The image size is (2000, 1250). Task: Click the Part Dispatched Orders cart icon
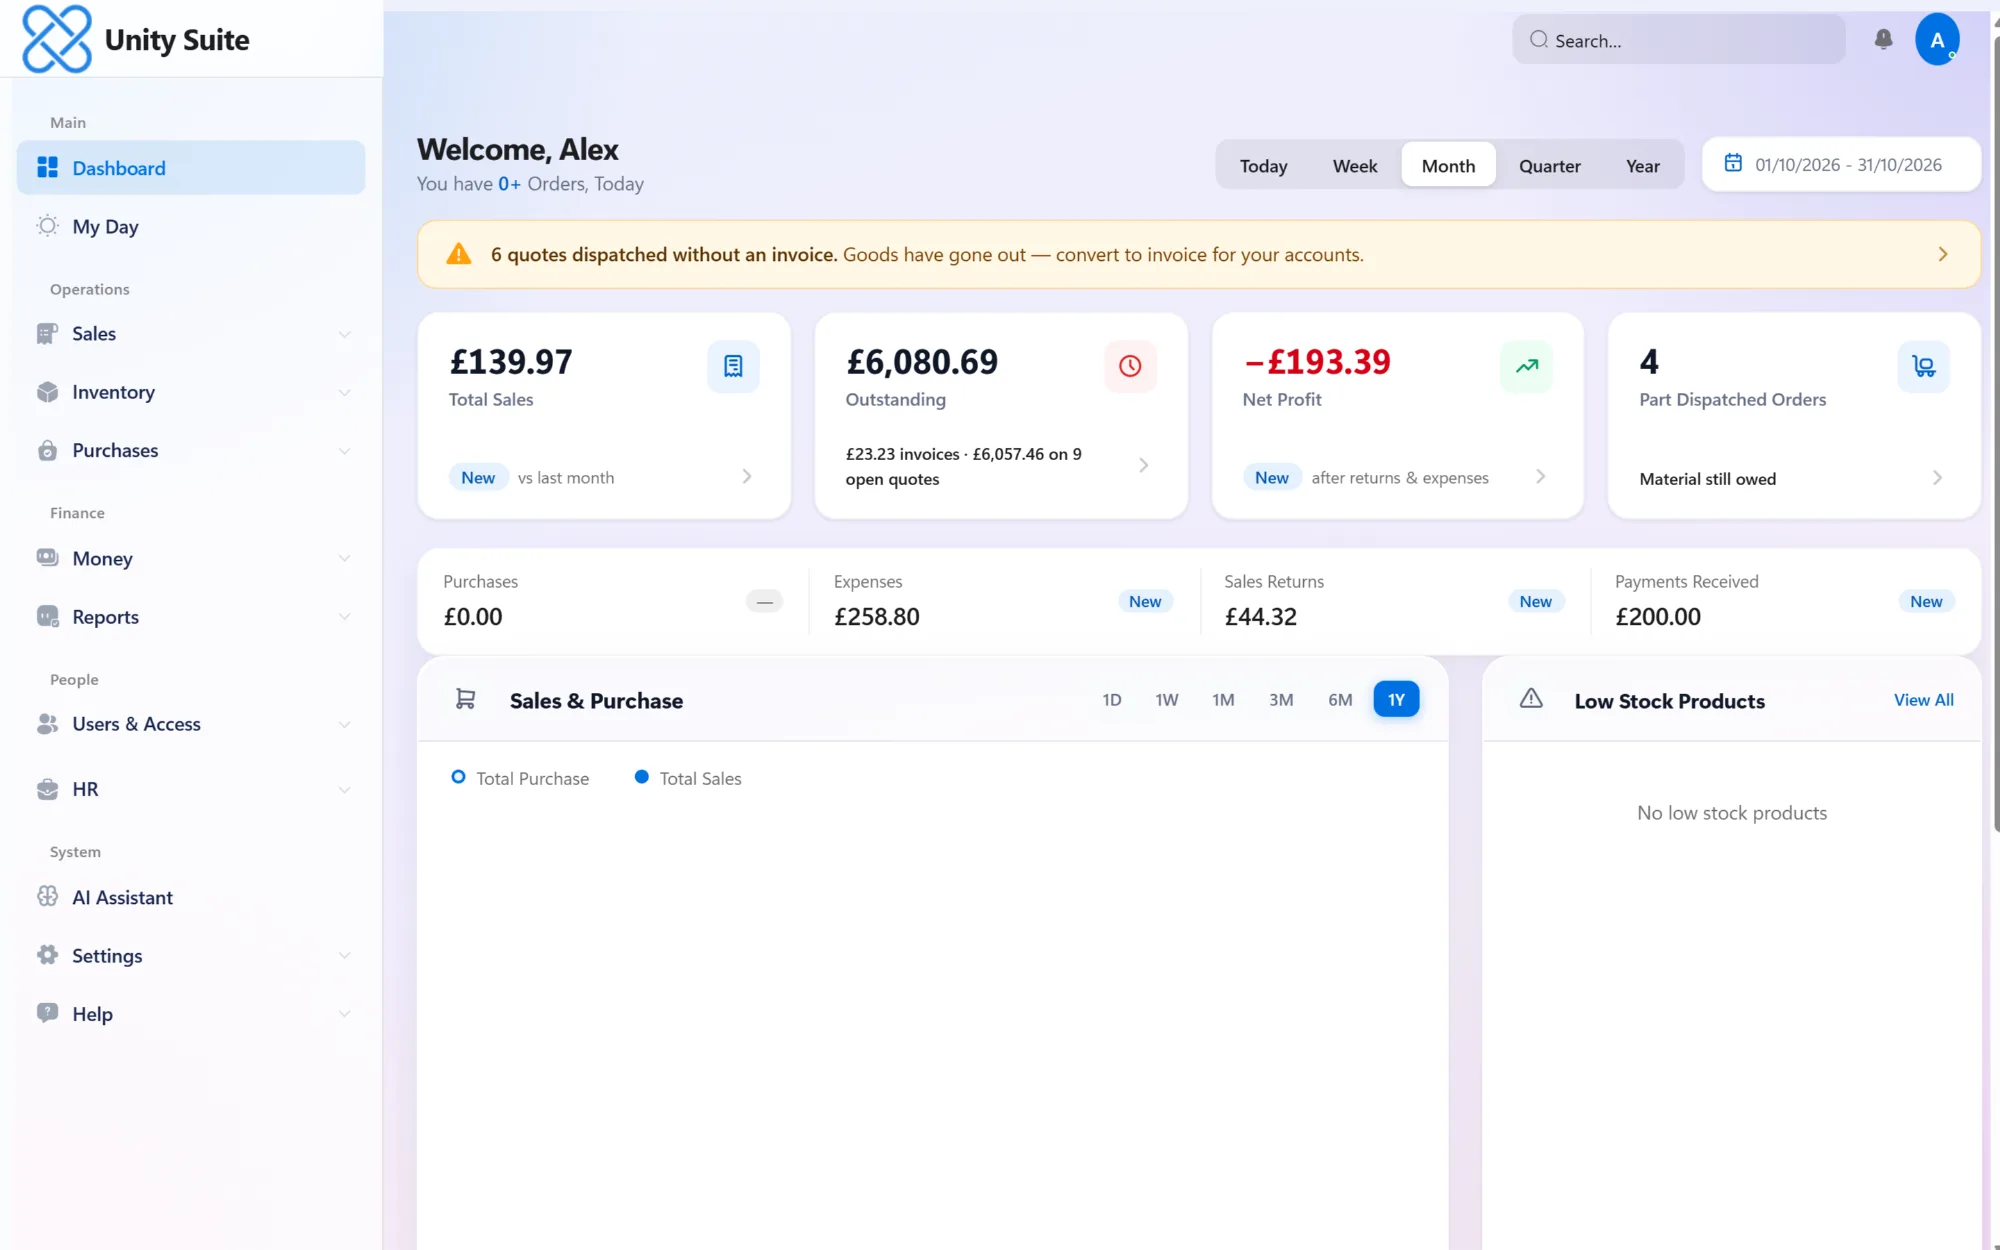(x=1923, y=366)
